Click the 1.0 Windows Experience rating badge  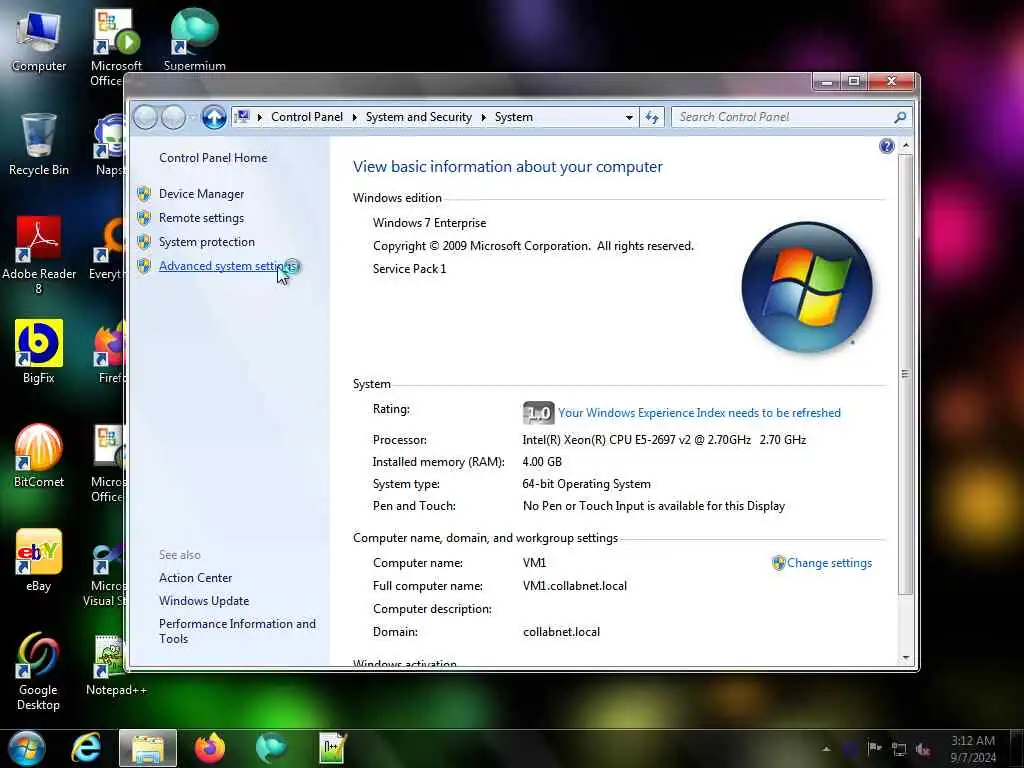538,413
